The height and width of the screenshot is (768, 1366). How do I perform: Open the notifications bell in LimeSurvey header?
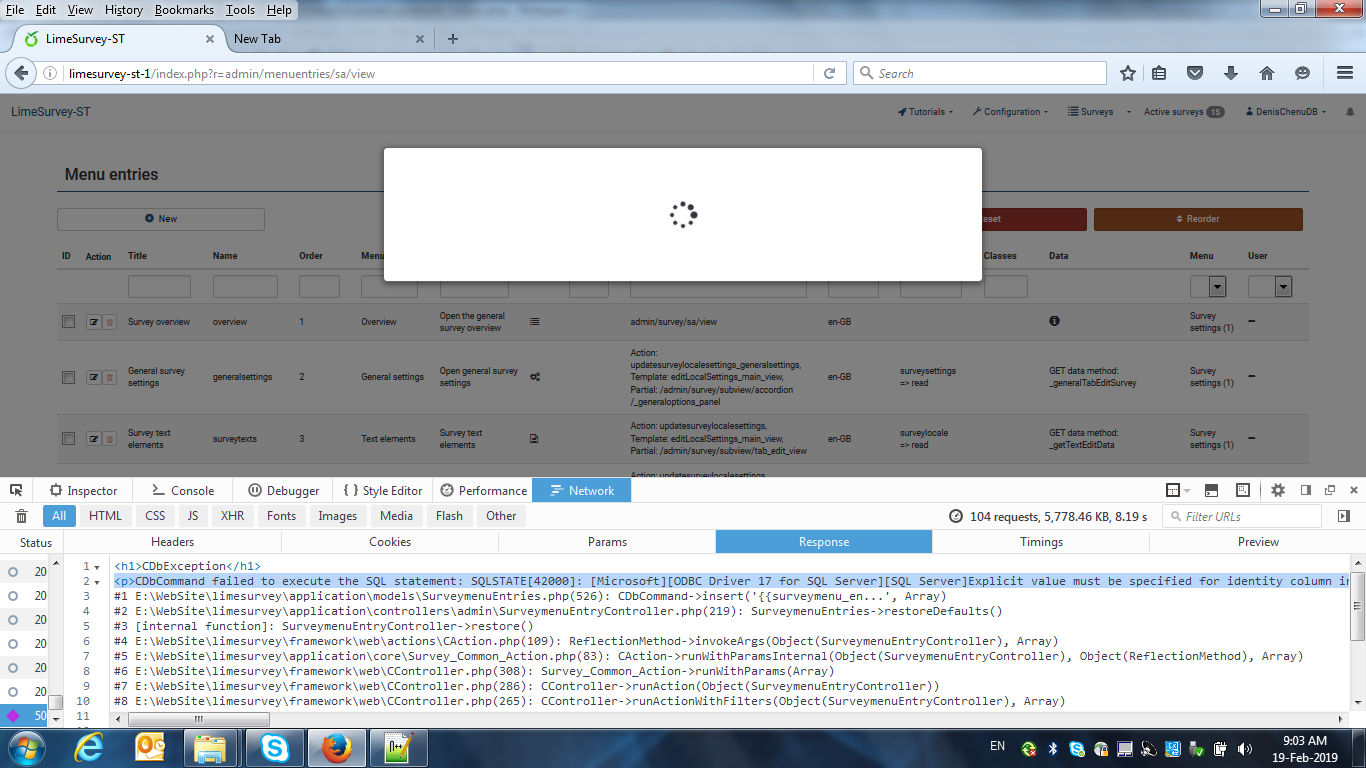(x=1348, y=112)
